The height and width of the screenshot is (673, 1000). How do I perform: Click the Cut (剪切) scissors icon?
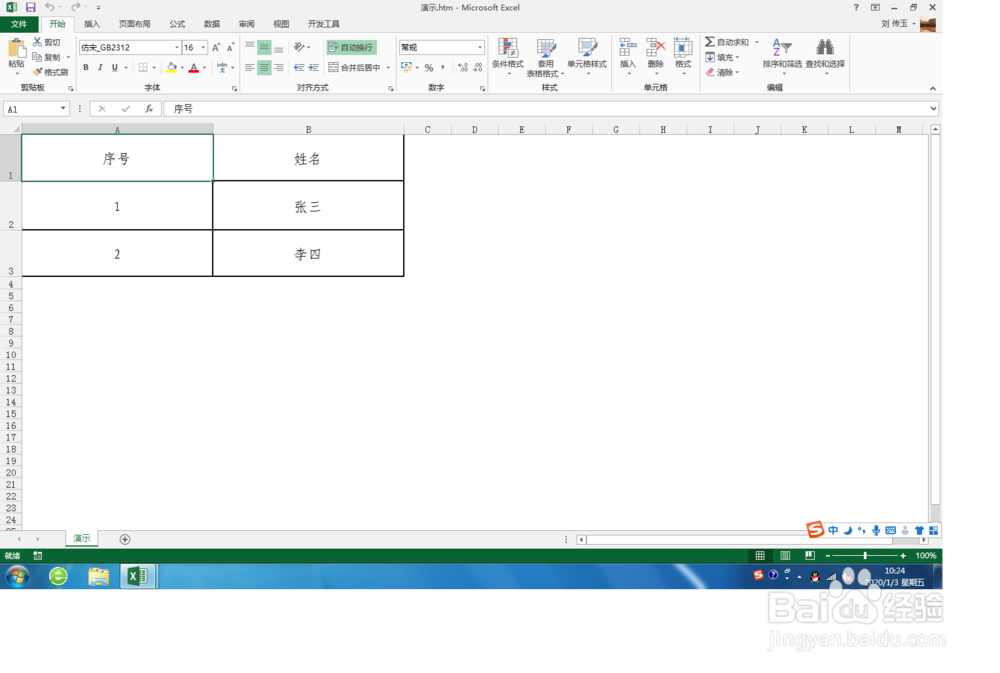[38, 42]
